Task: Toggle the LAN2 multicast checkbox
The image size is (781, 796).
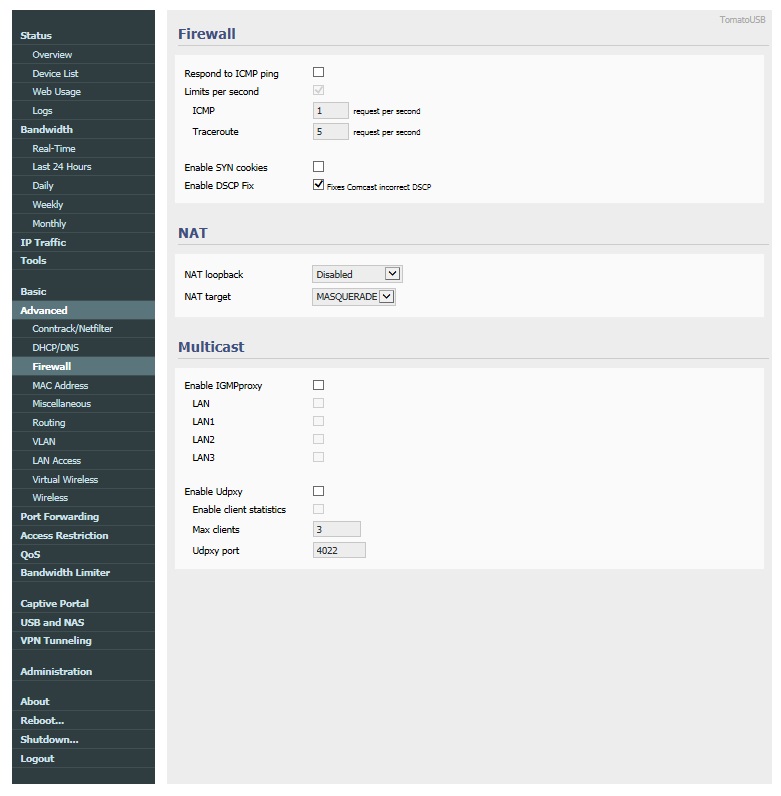Action: pos(318,439)
